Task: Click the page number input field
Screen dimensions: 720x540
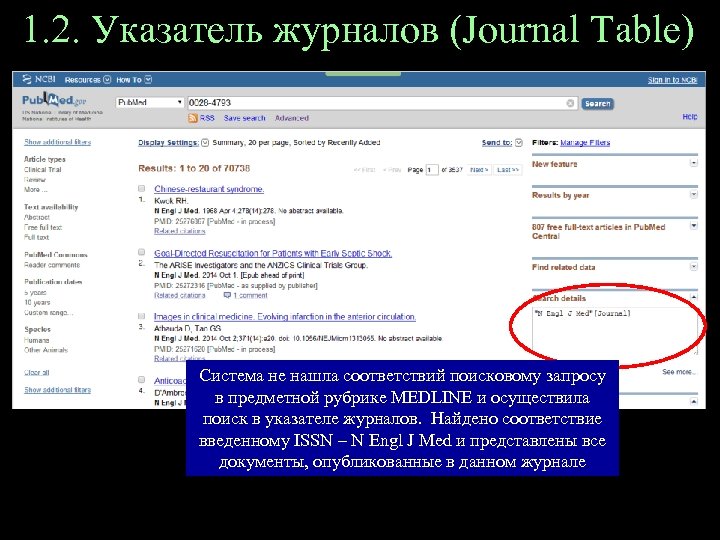Action: coord(432,170)
